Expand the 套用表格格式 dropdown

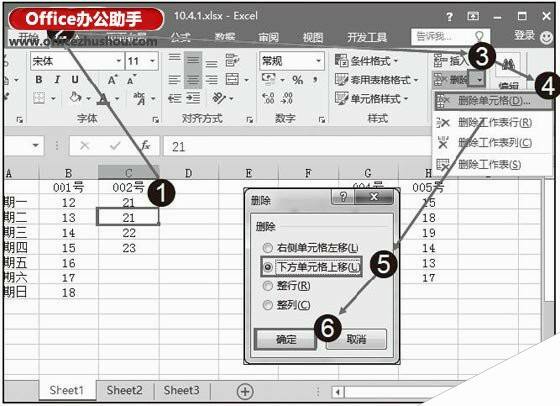(416, 80)
